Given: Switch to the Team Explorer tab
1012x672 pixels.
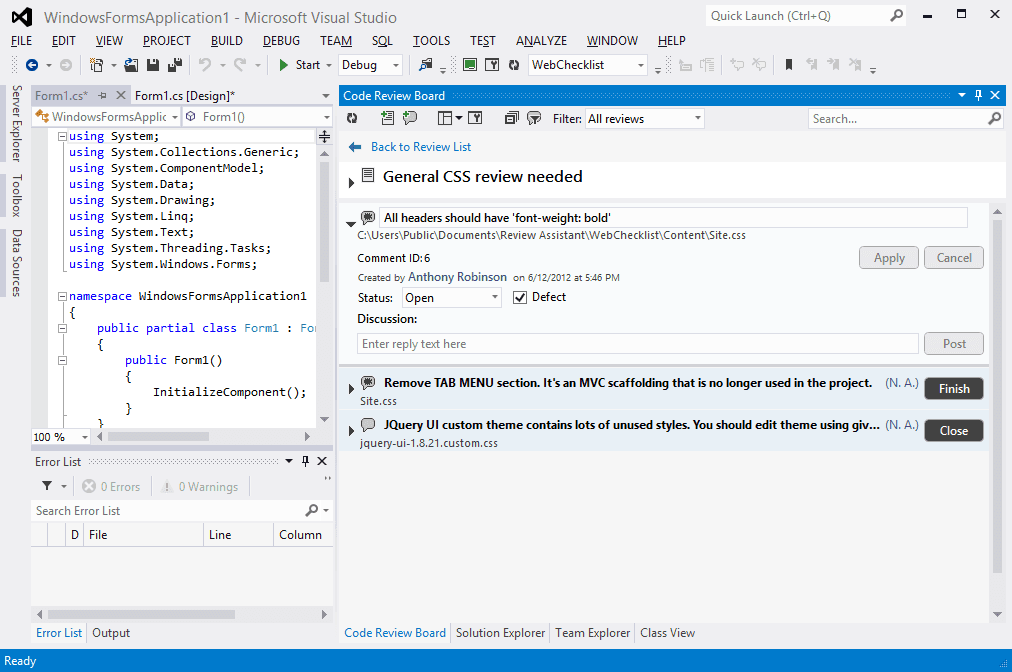Looking at the screenshot, I should 592,633.
